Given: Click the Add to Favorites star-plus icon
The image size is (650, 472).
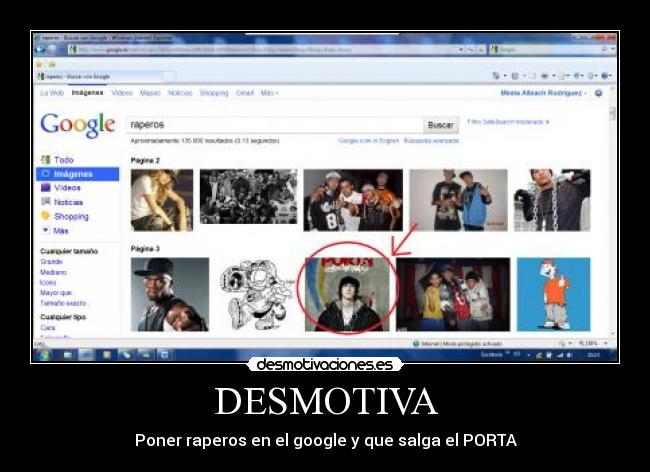Looking at the screenshot, I should 53,64.
